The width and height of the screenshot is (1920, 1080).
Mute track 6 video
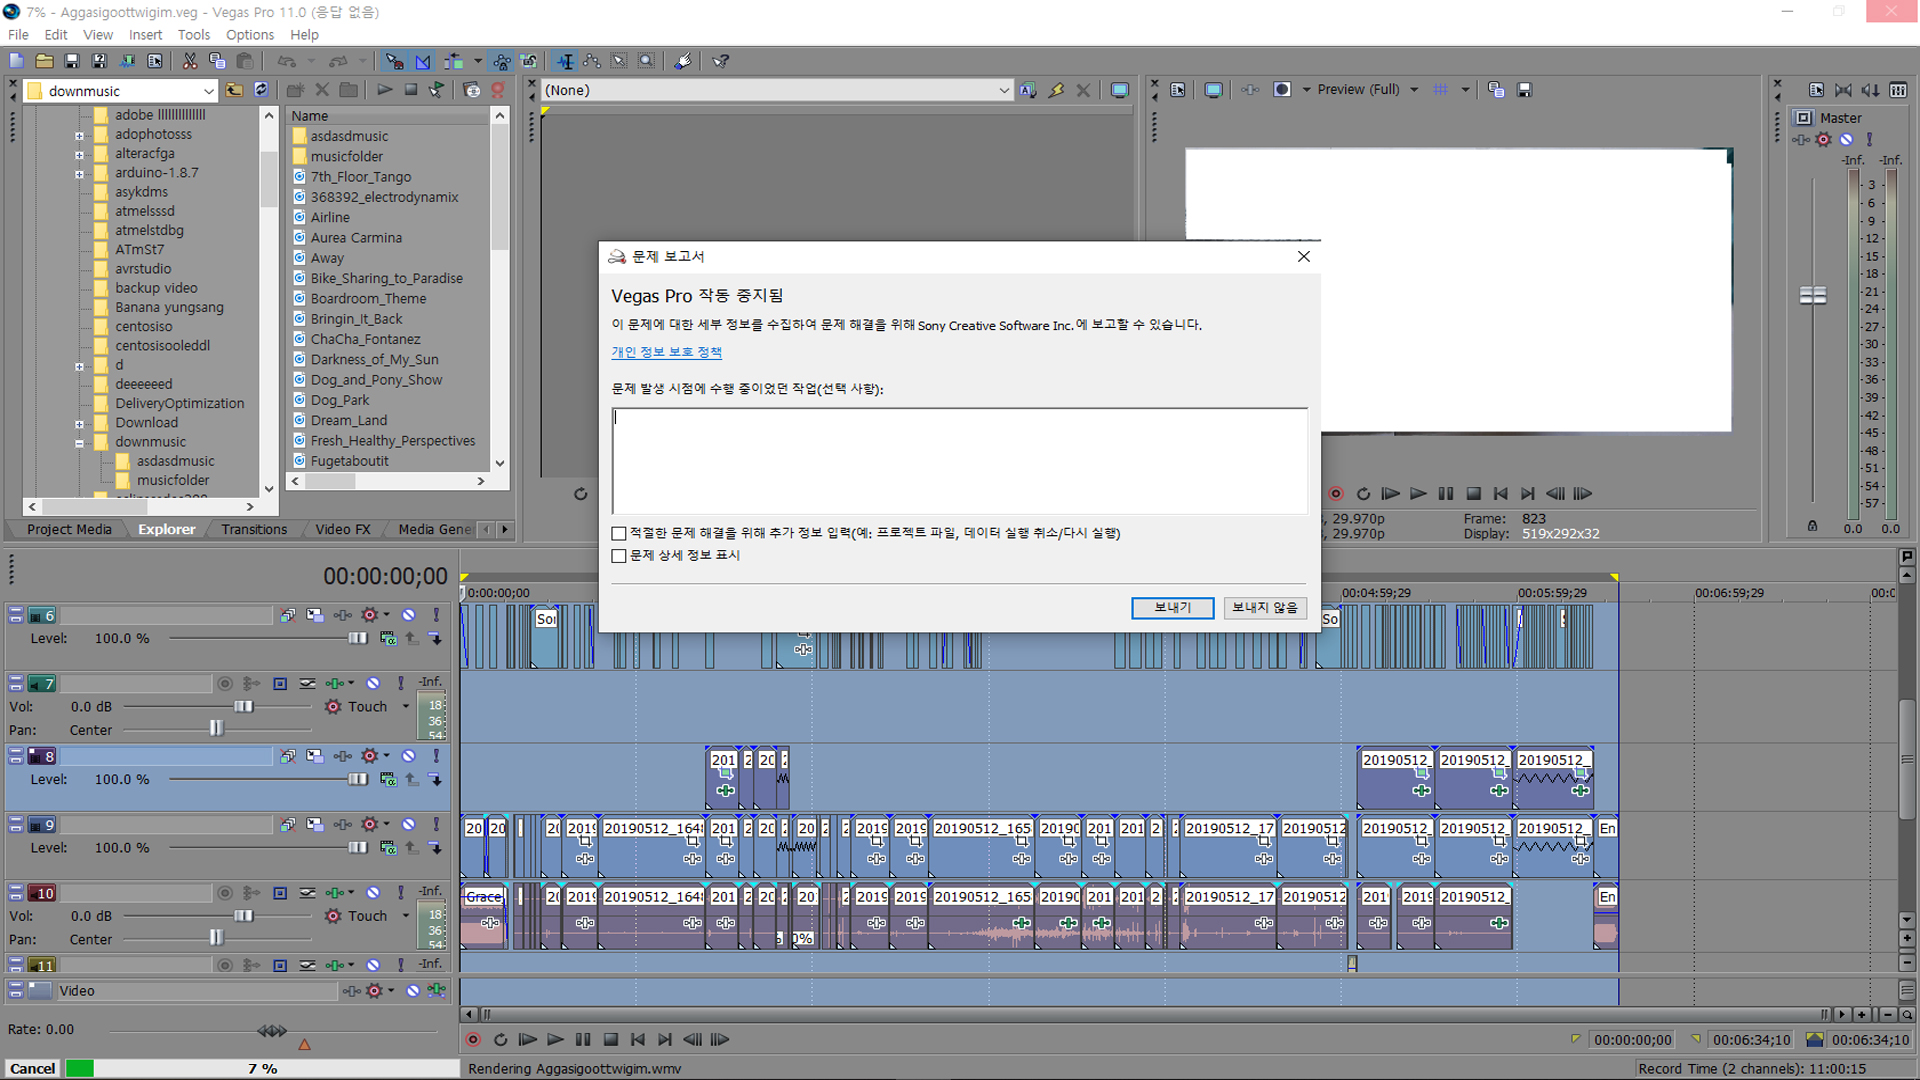(409, 615)
